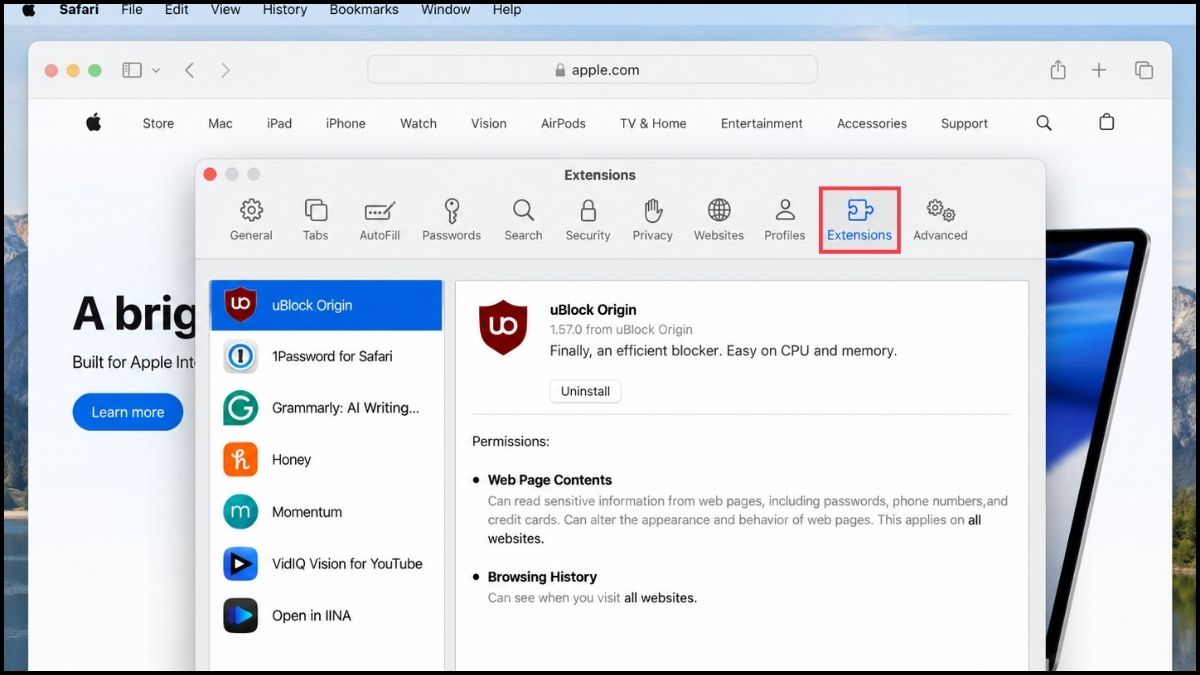Image resolution: width=1200 pixels, height=675 pixels.
Task: Select the Honey extension
Action: tap(326, 460)
